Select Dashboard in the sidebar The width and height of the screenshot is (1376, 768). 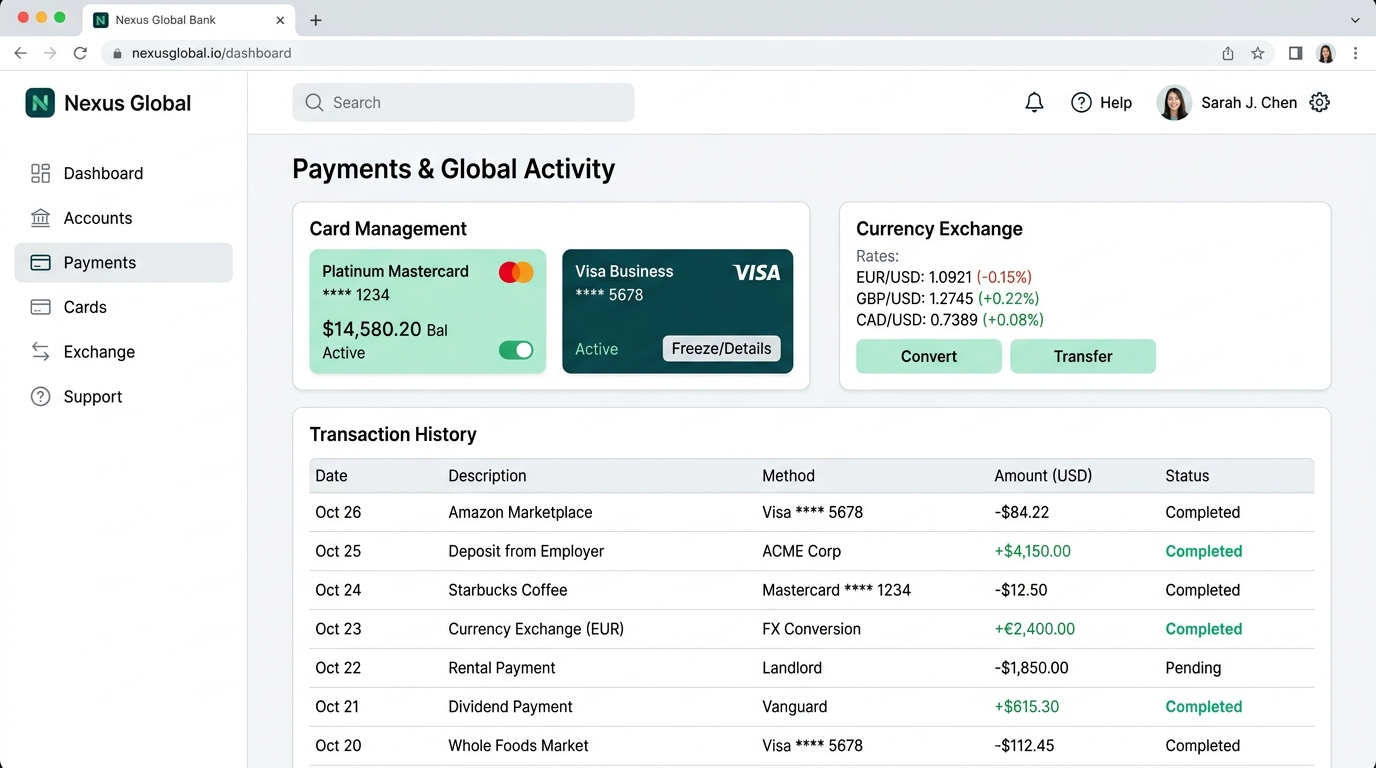(x=123, y=173)
